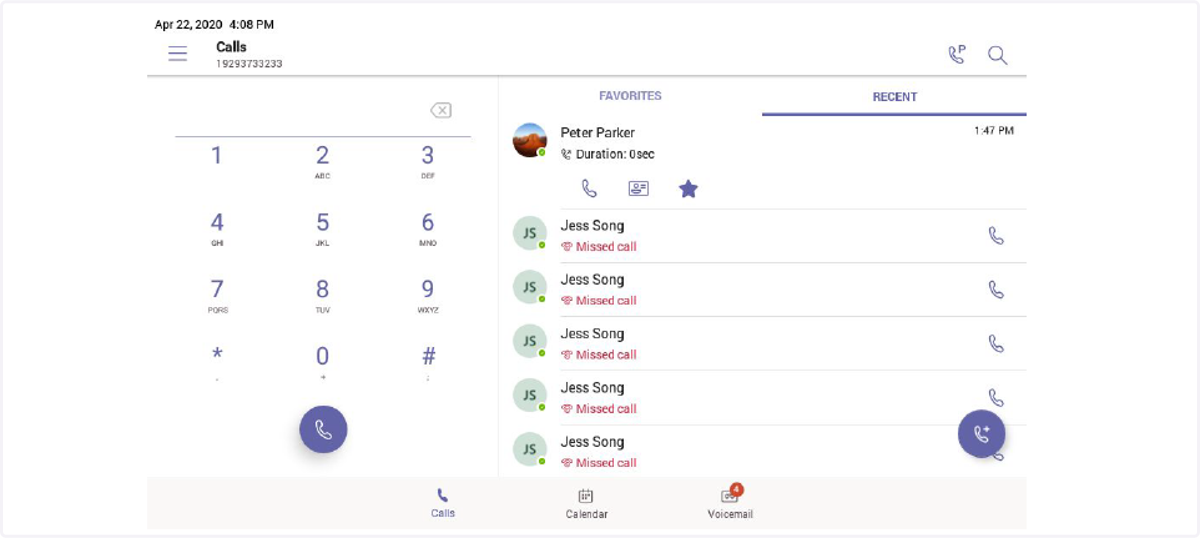Open Calls in bottom navigation
This screenshot has height=538, width=1200.
click(x=443, y=503)
